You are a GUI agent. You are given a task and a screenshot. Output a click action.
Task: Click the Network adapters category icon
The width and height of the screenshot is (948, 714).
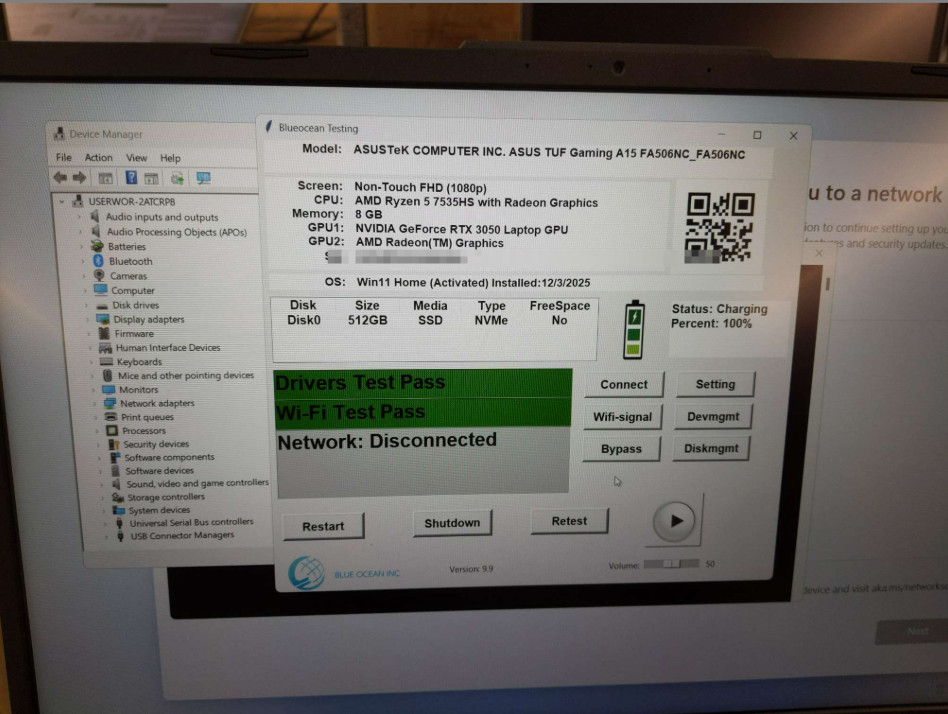click(x=109, y=403)
